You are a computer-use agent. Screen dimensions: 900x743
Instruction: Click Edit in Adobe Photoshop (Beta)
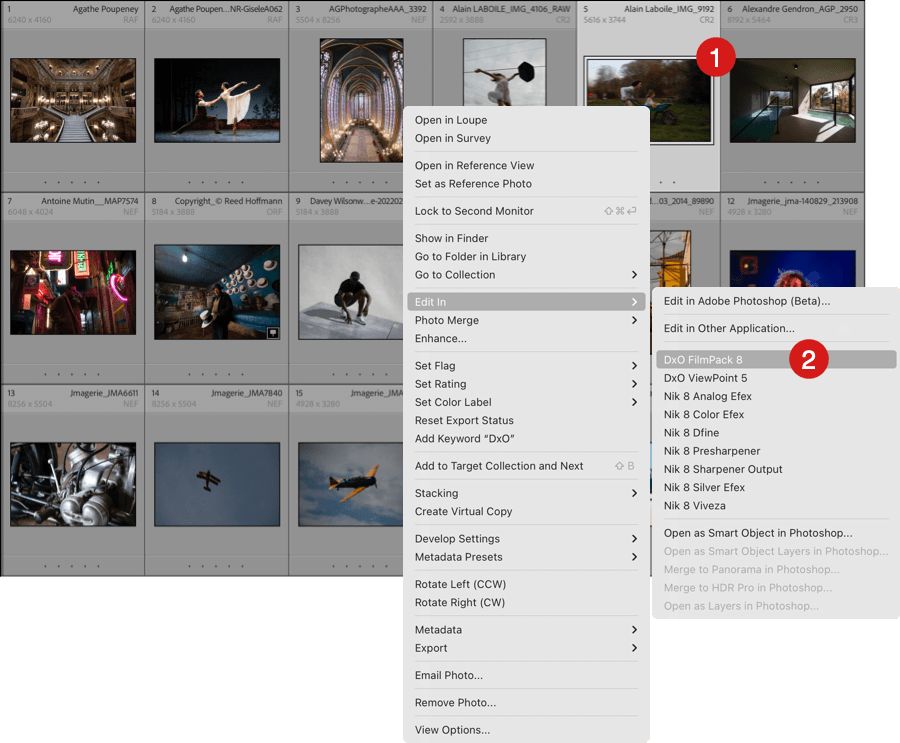(x=746, y=301)
